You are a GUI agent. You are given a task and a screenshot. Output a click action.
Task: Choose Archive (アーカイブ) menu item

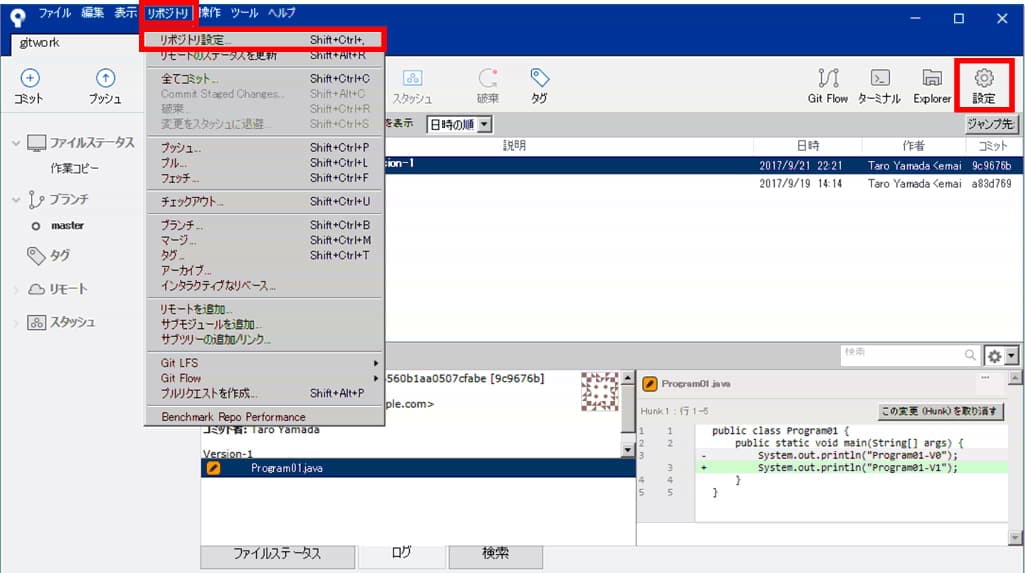[x=264, y=270]
